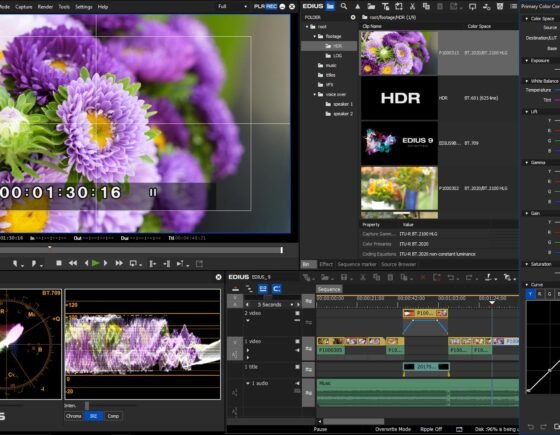Click the Comp scope button
This screenshot has width=560, height=435.
(113, 416)
